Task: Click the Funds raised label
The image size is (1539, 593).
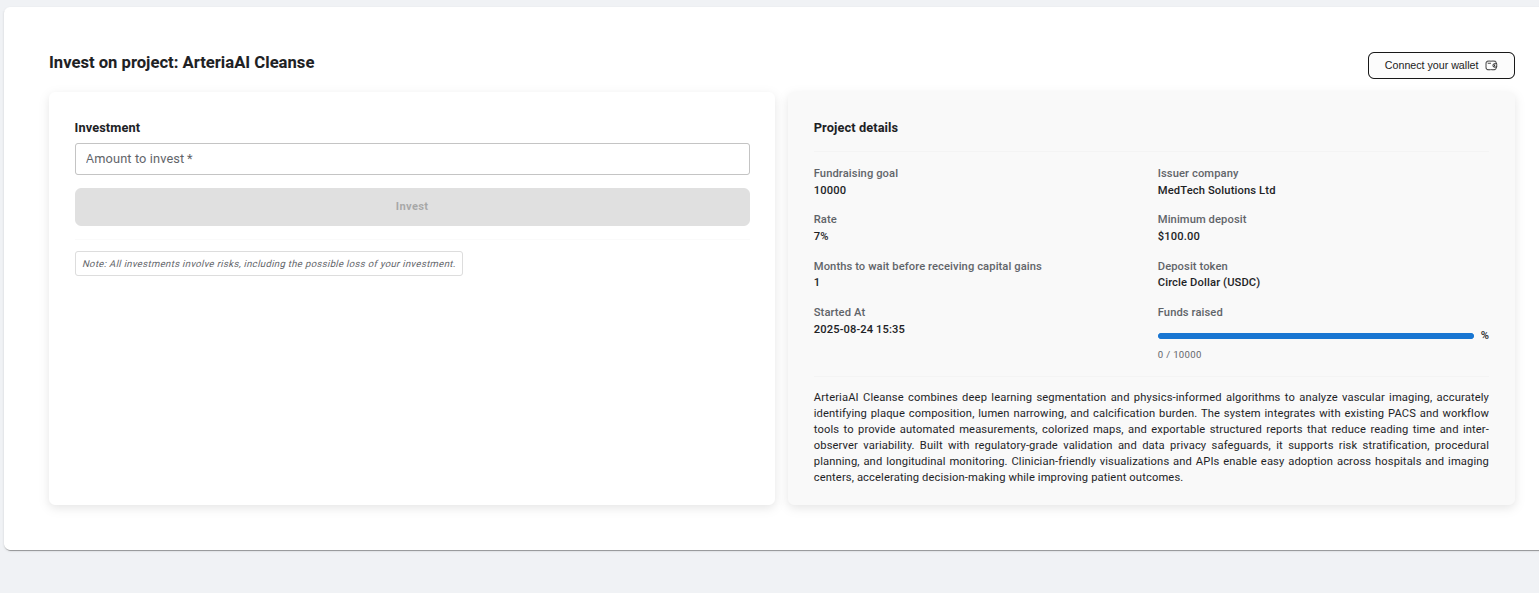Action: [1190, 312]
